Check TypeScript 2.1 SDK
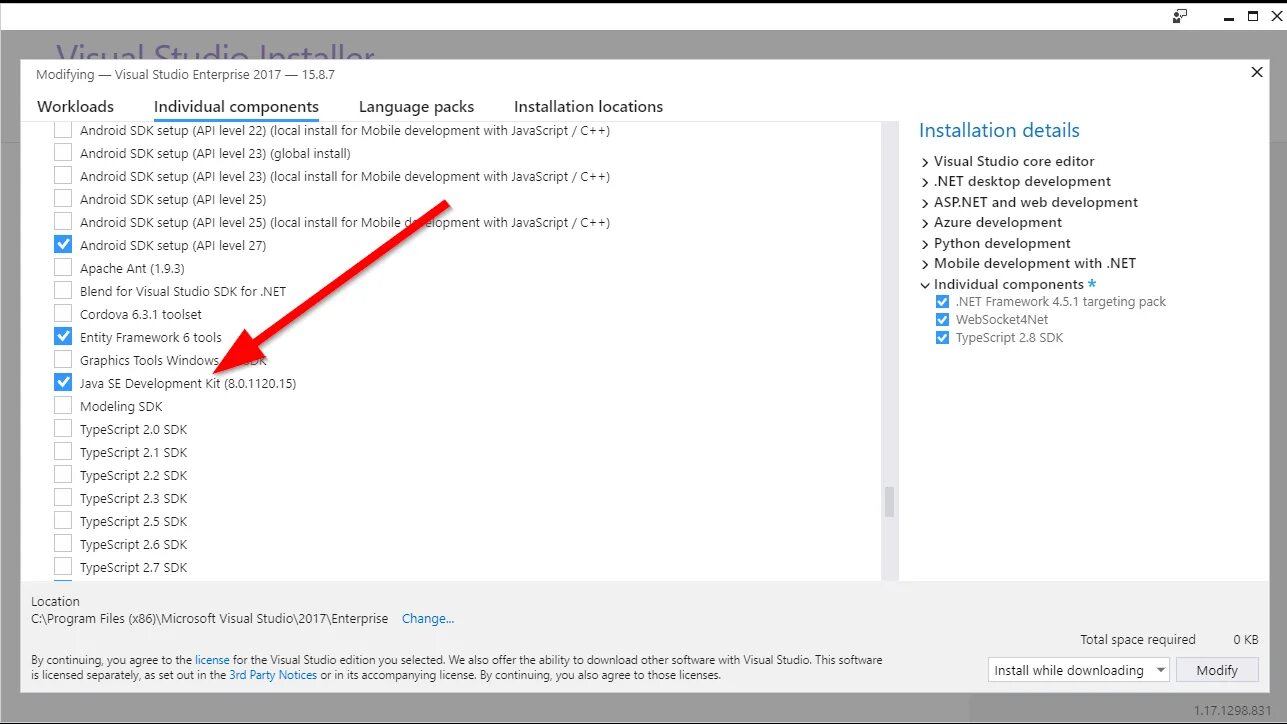Screen dimensions: 1287x724 point(63,452)
